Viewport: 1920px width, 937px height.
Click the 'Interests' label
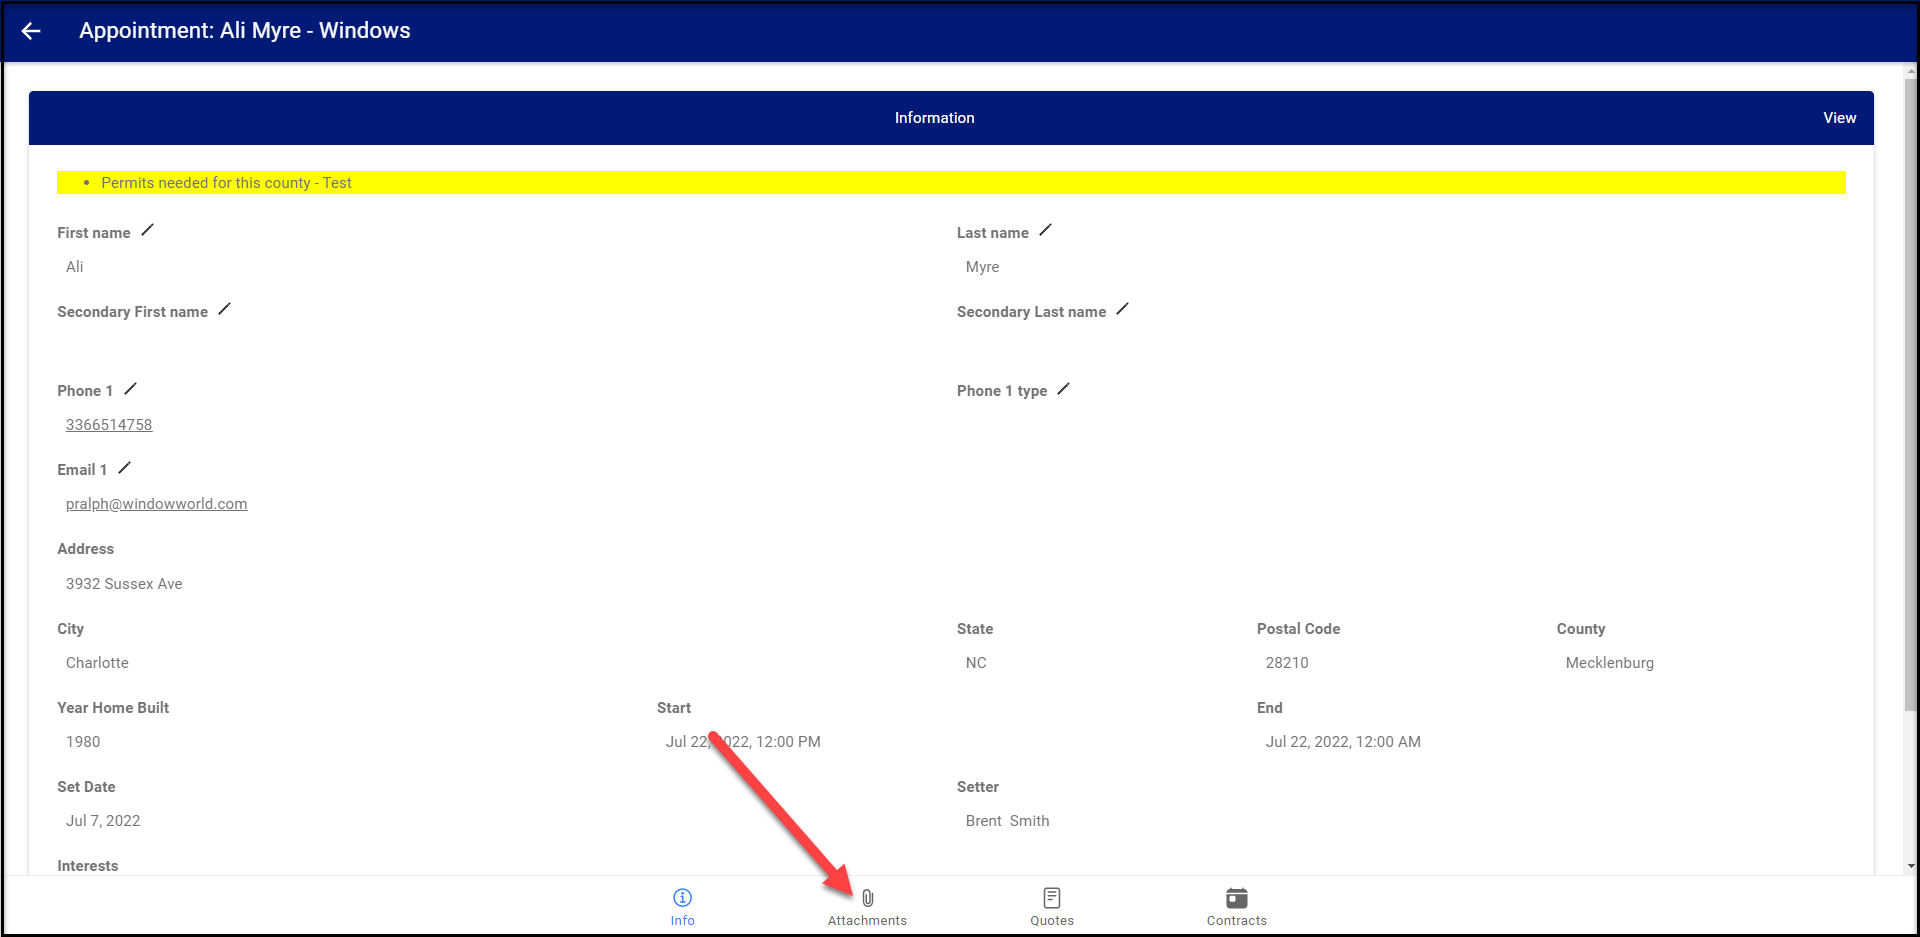pos(88,866)
